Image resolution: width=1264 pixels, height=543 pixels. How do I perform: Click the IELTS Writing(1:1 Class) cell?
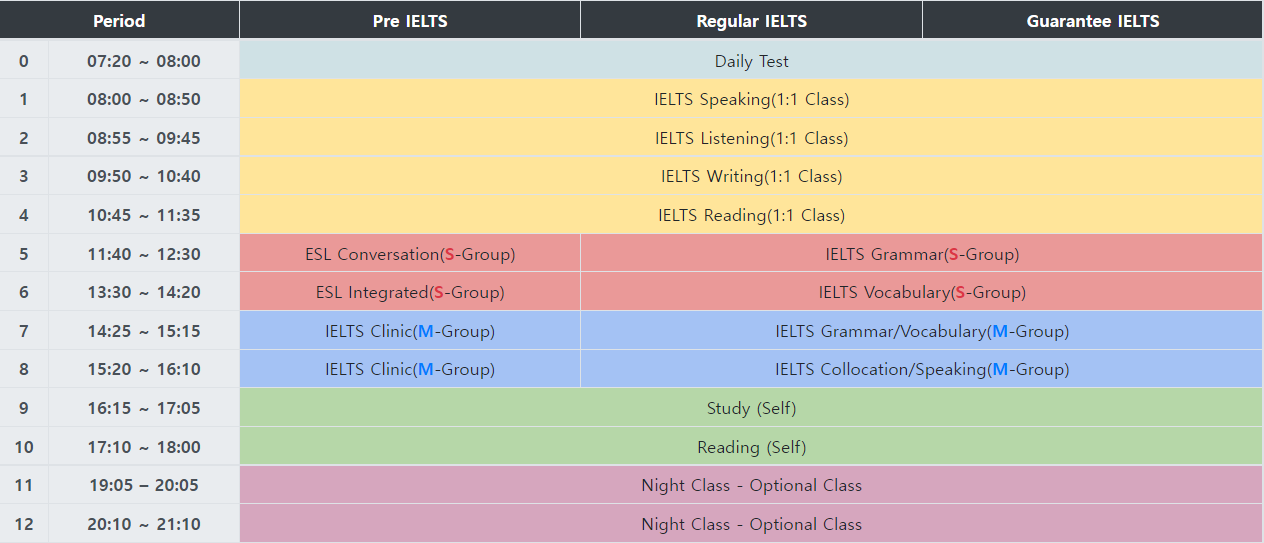[x=751, y=176]
